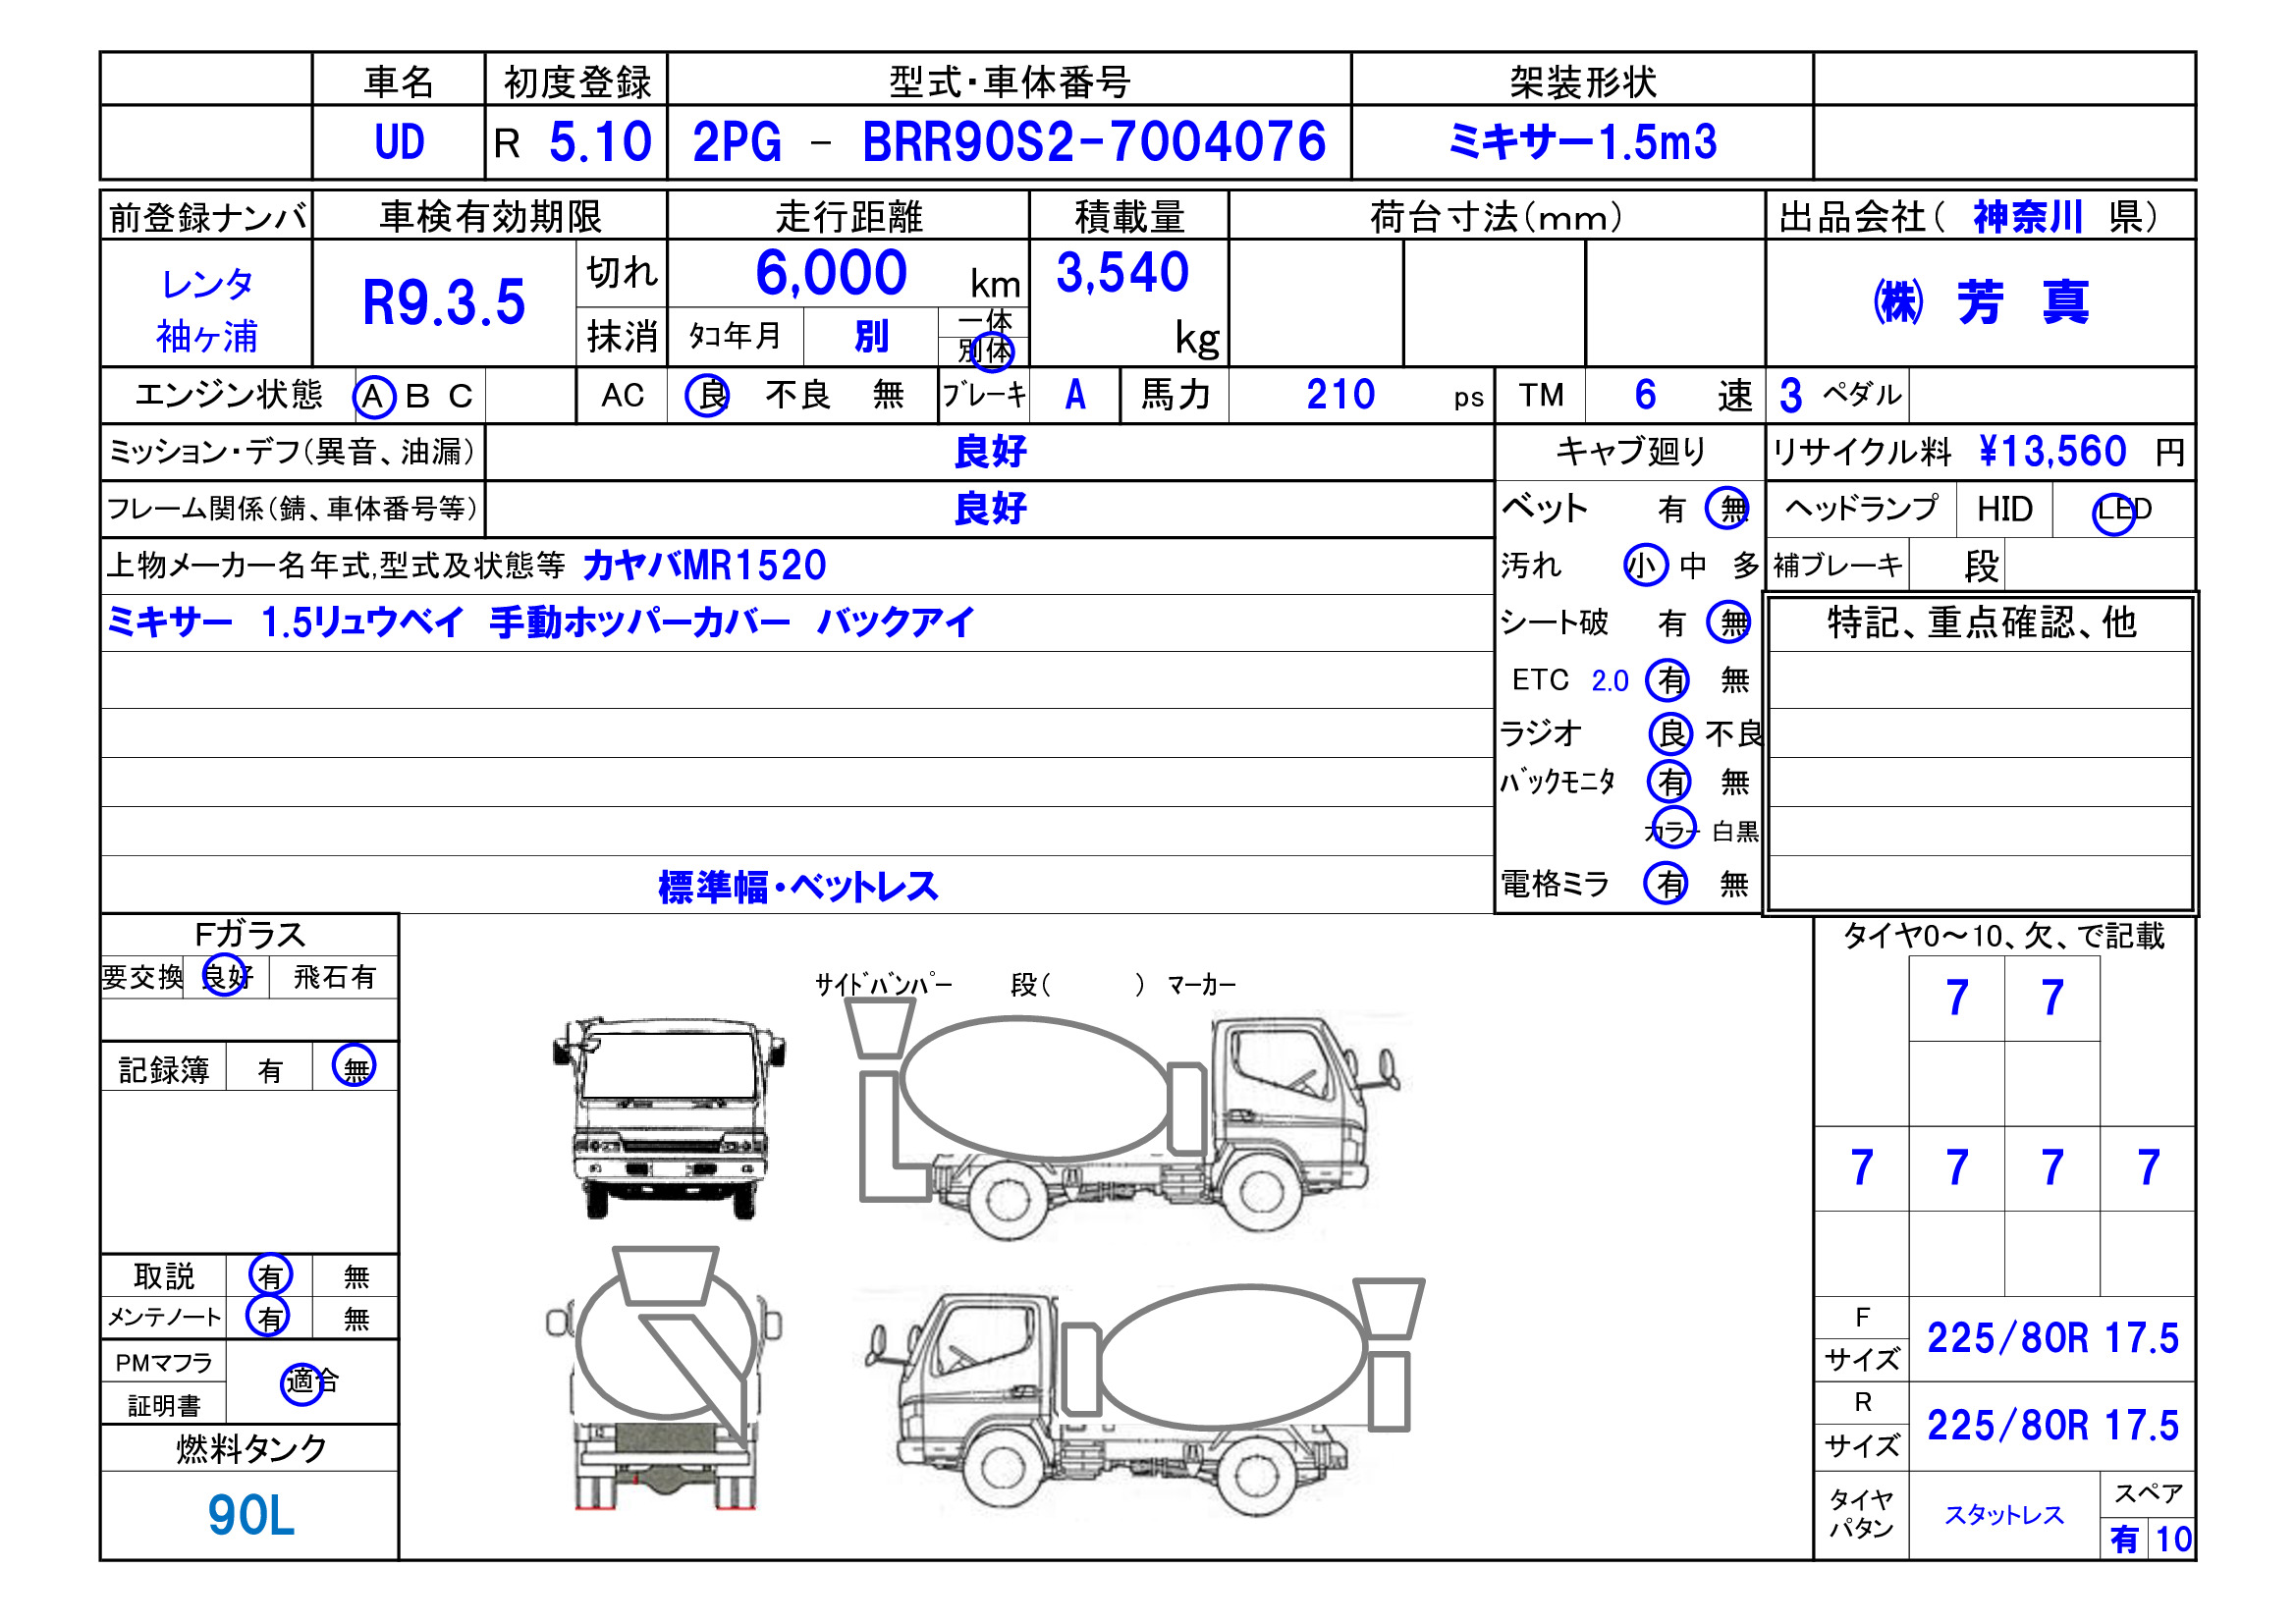Select circled 適合 PM muffler certificate
Viewport: 2296px width, 1623px height.
point(302,1383)
